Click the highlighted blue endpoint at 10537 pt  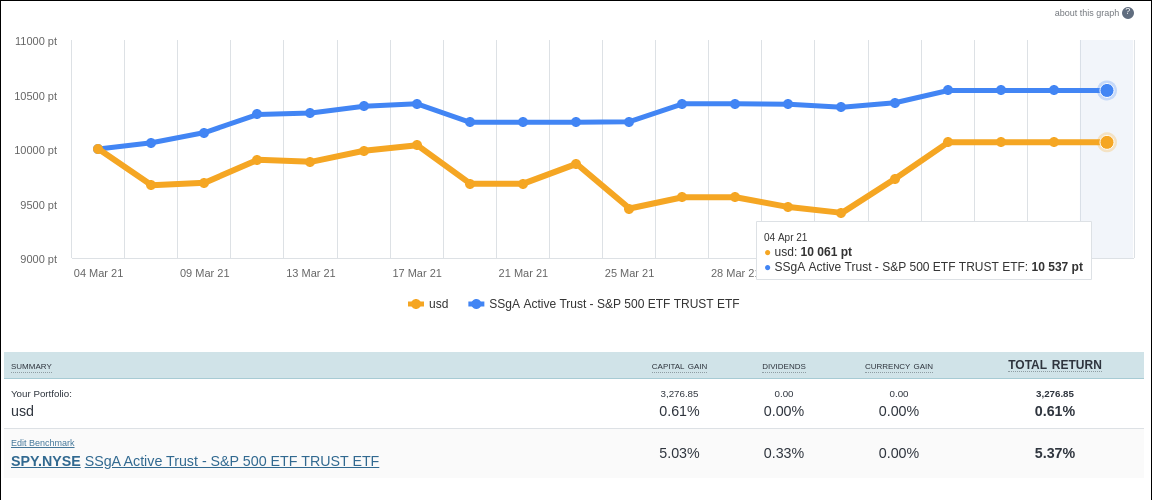tap(1107, 91)
